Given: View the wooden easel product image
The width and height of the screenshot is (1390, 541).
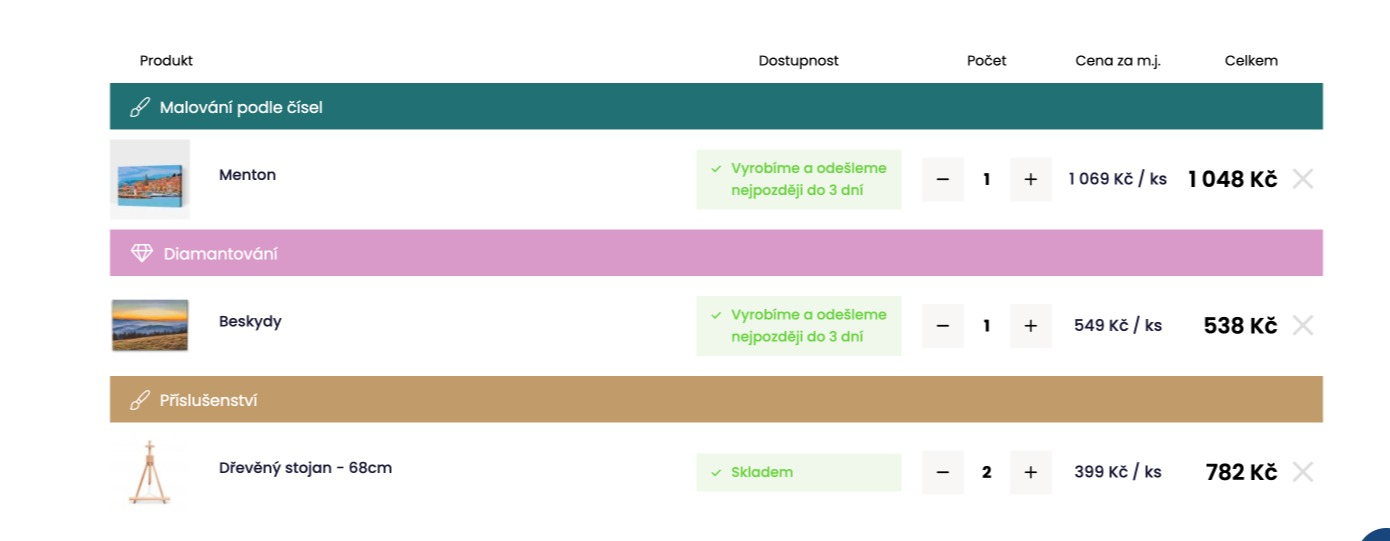Looking at the screenshot, I should coord(150,472).
